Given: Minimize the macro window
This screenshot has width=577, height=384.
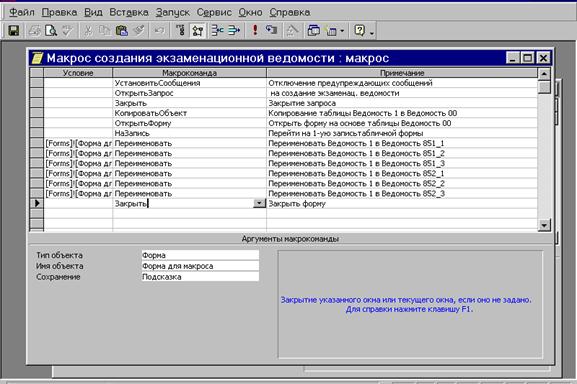Looking at the screenshot, I should (513, 58).
